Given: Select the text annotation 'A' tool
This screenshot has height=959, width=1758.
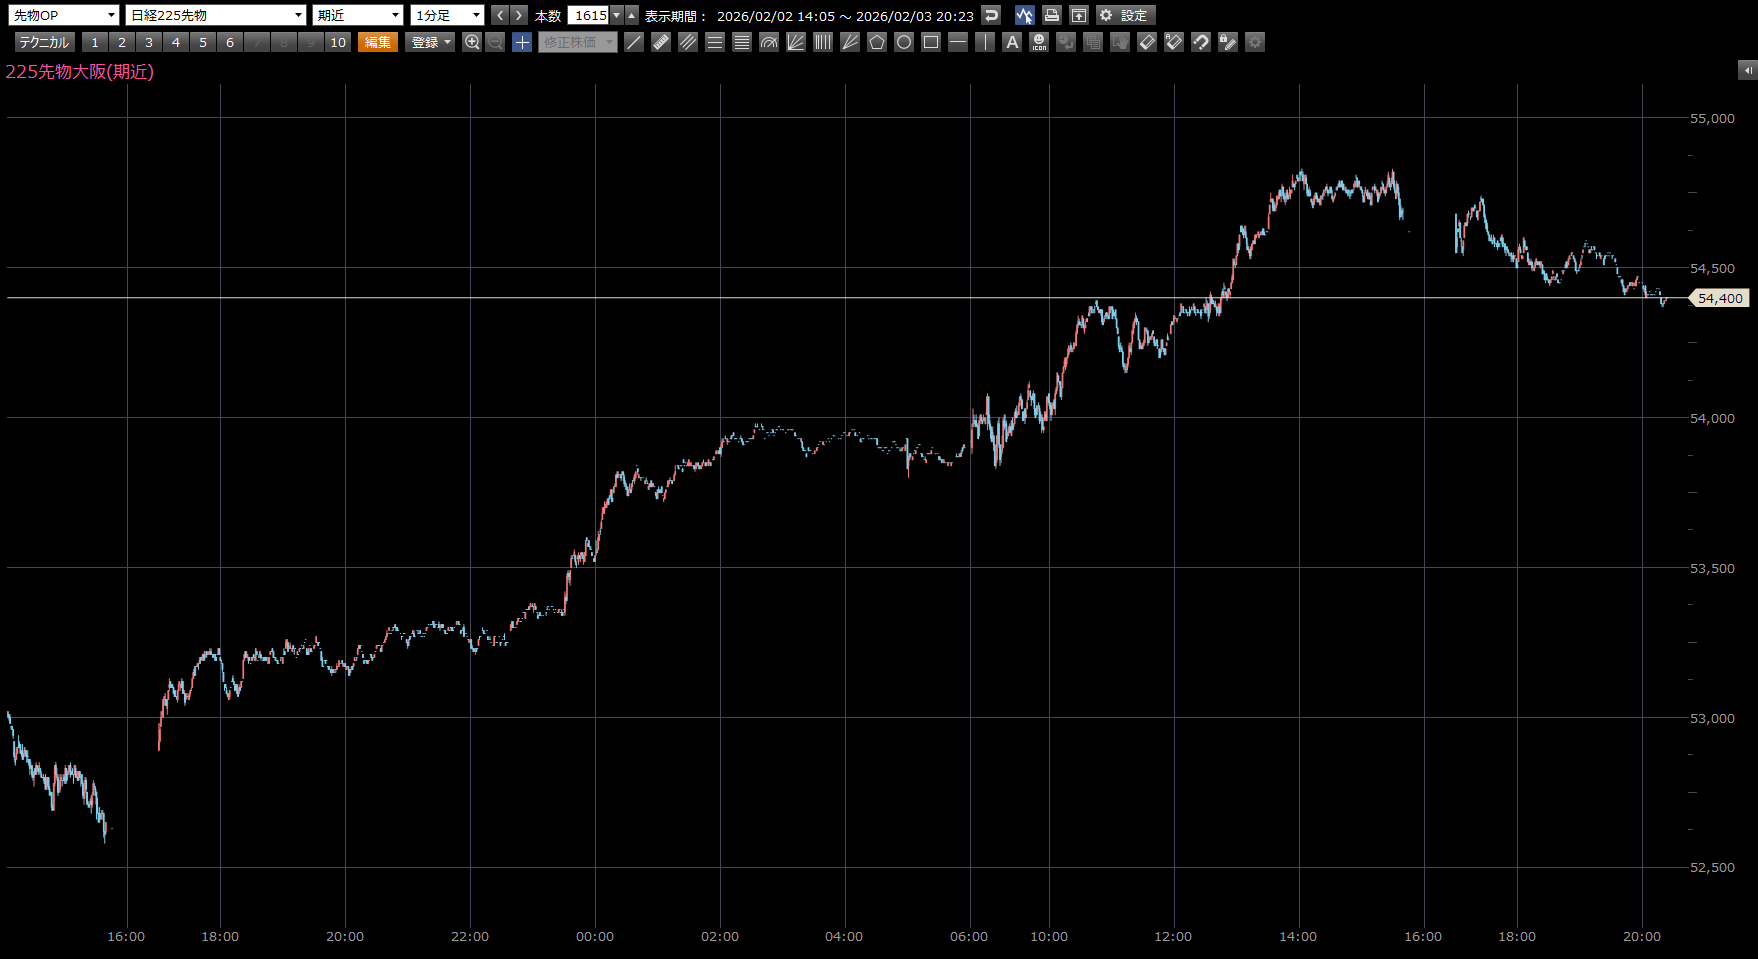Looking at the screenshot, I should click(1012, 42).
